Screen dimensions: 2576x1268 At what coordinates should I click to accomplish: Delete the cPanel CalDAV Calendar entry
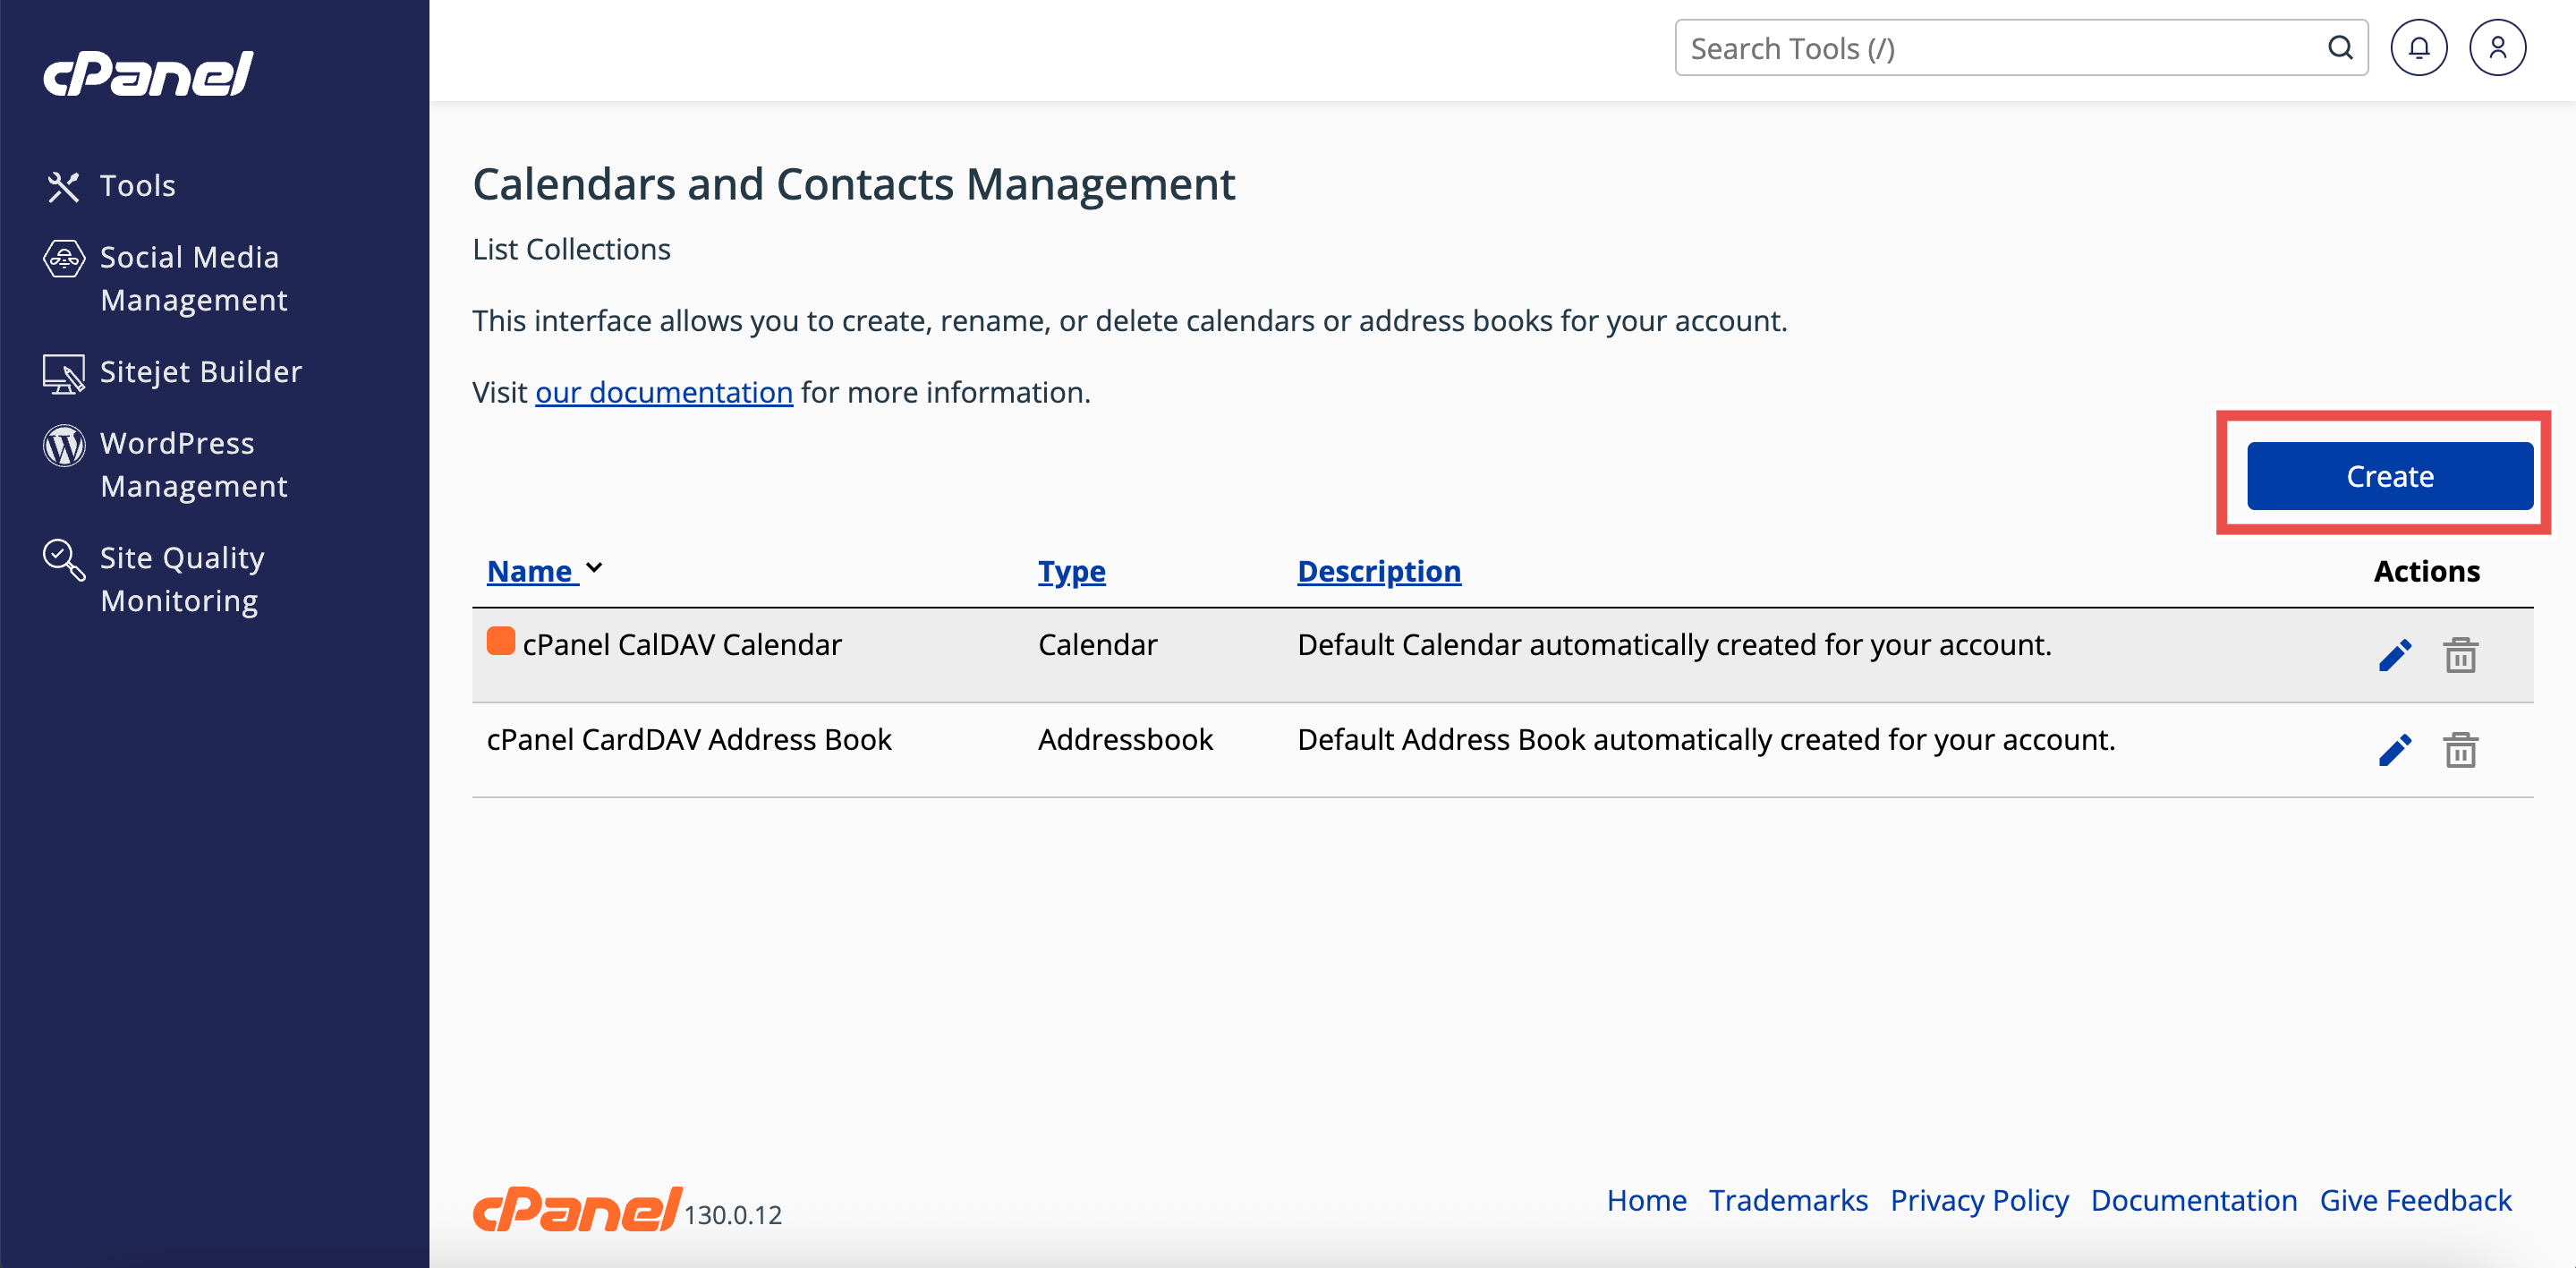pos(2460,656)
